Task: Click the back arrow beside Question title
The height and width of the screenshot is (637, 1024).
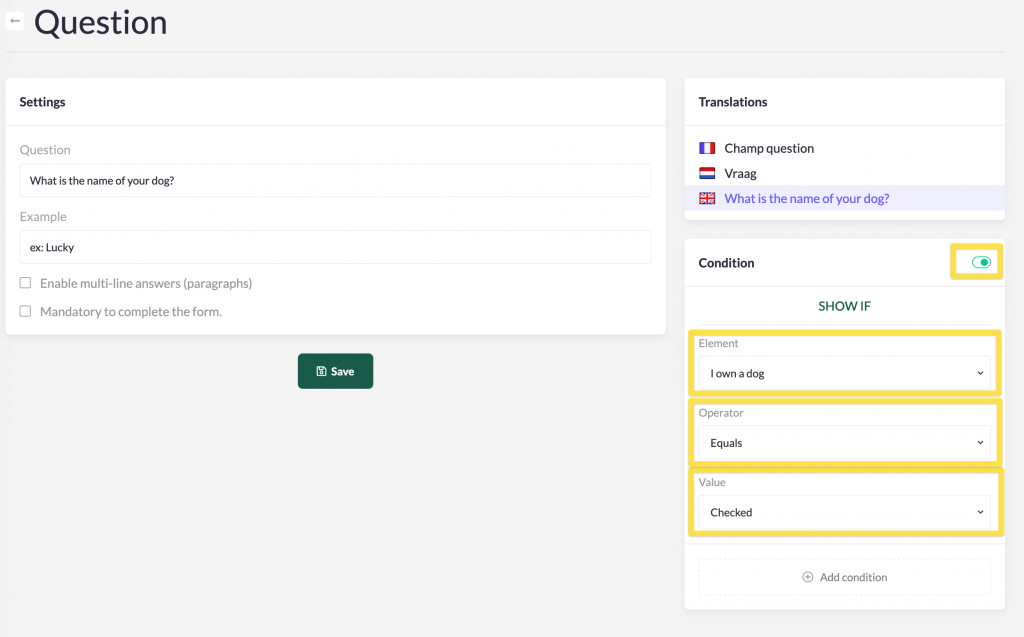Action: (x=15, y=21)
